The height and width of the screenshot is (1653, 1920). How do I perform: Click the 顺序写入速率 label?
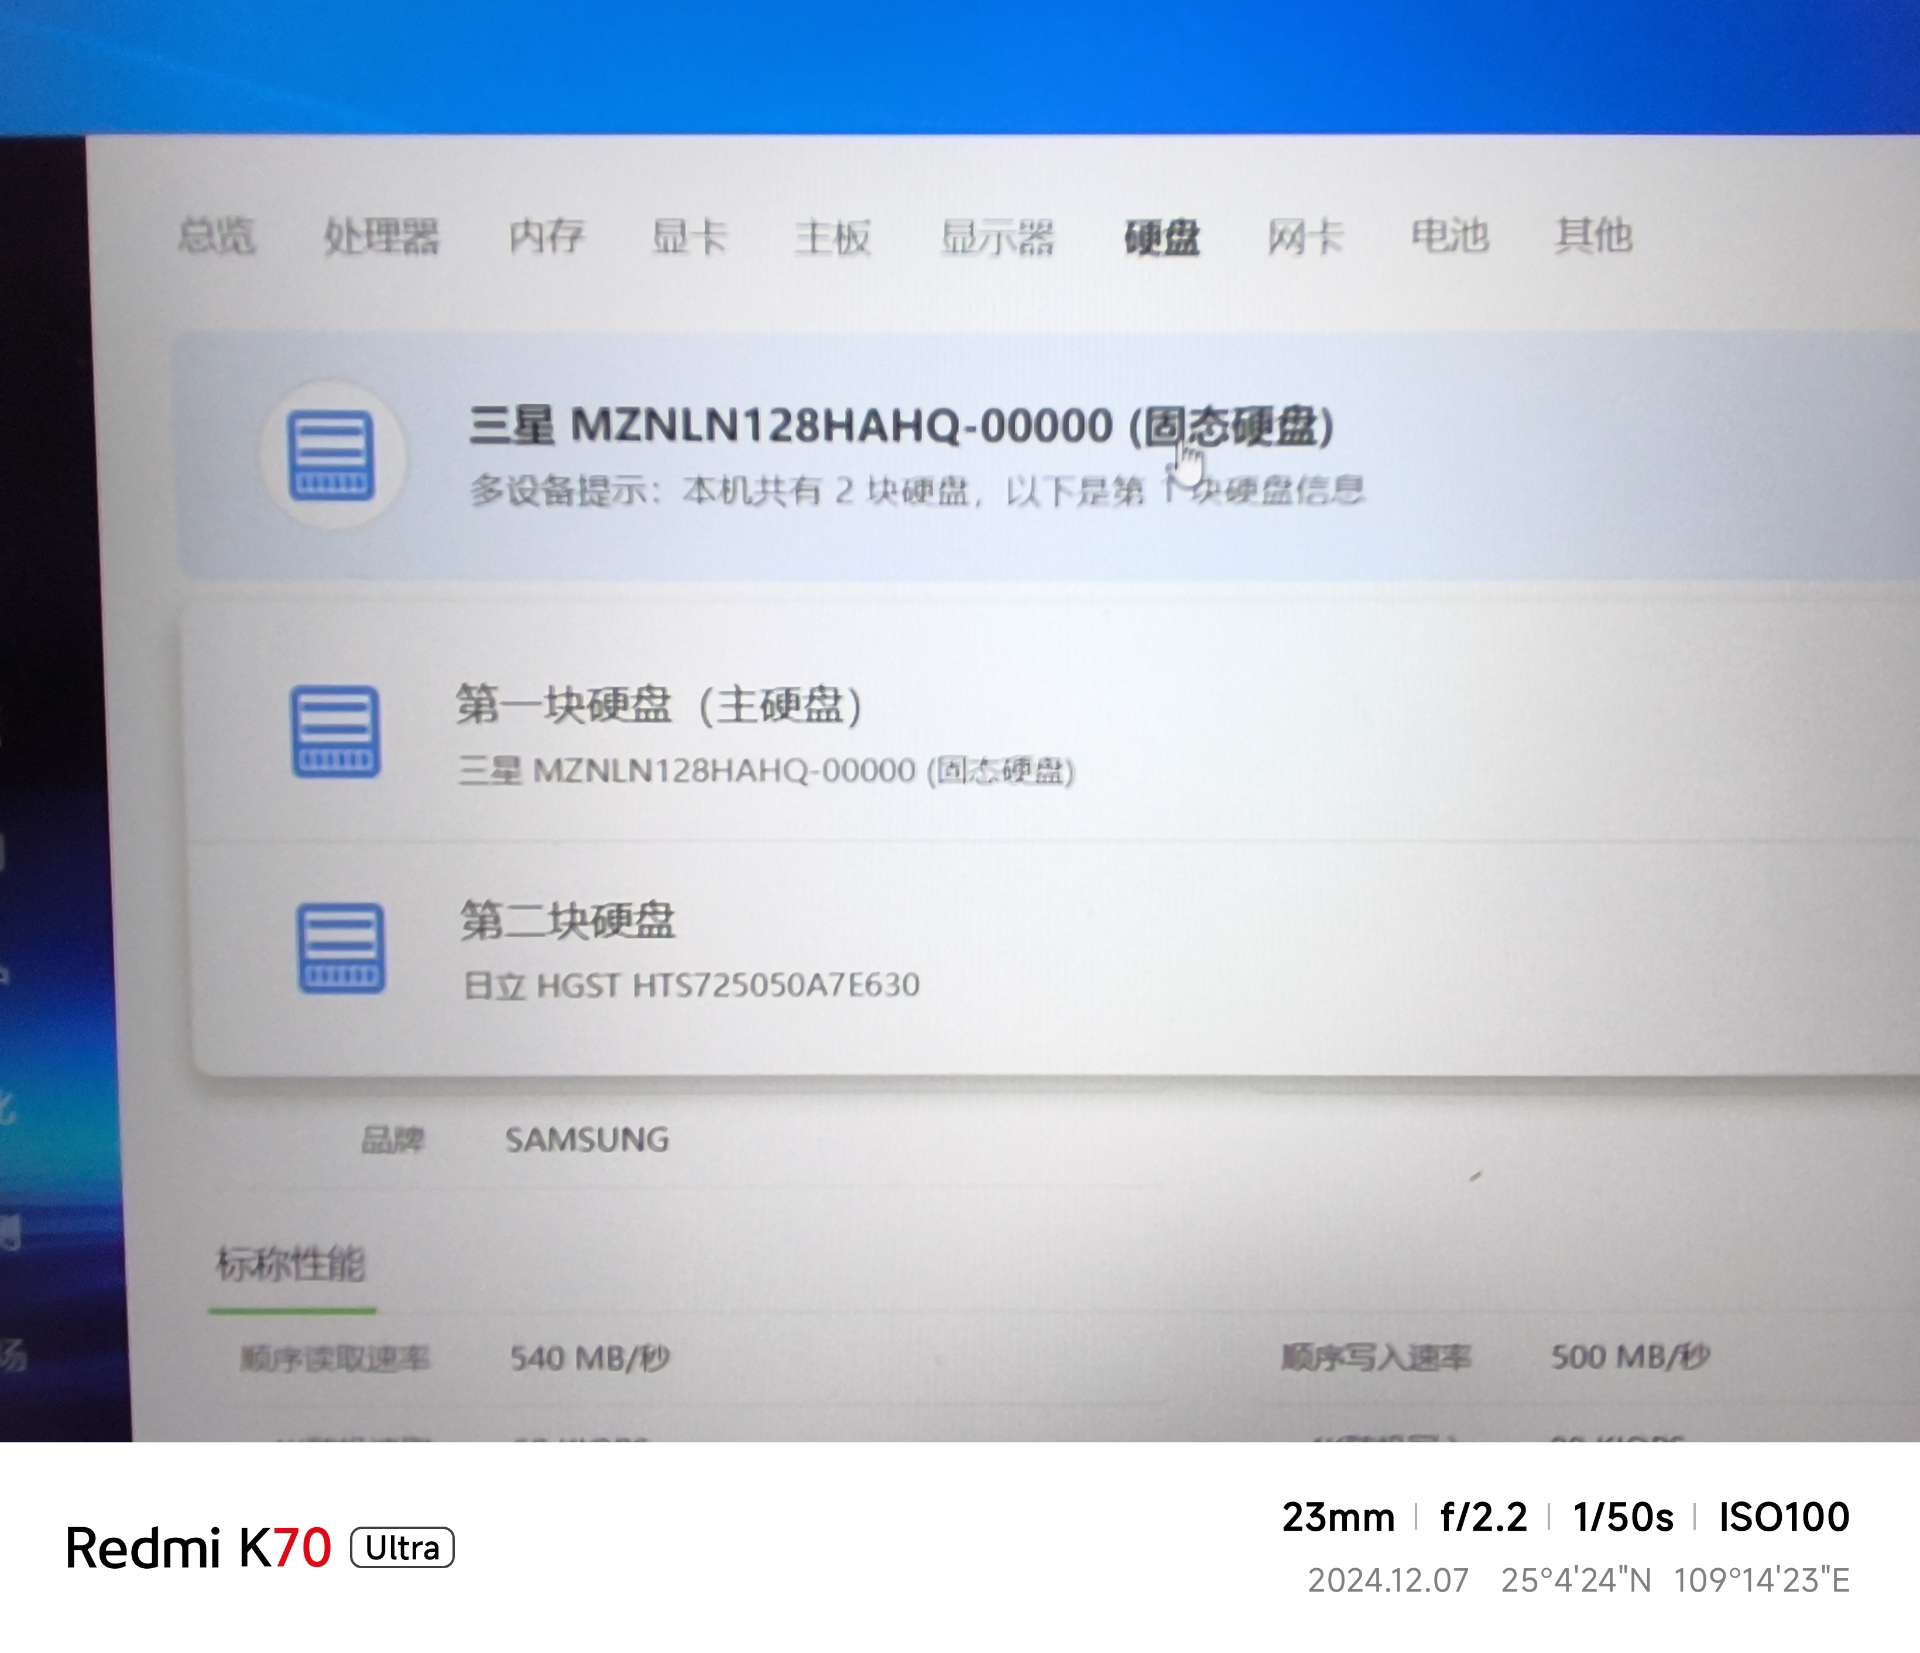click(x=1376, y=1357)
